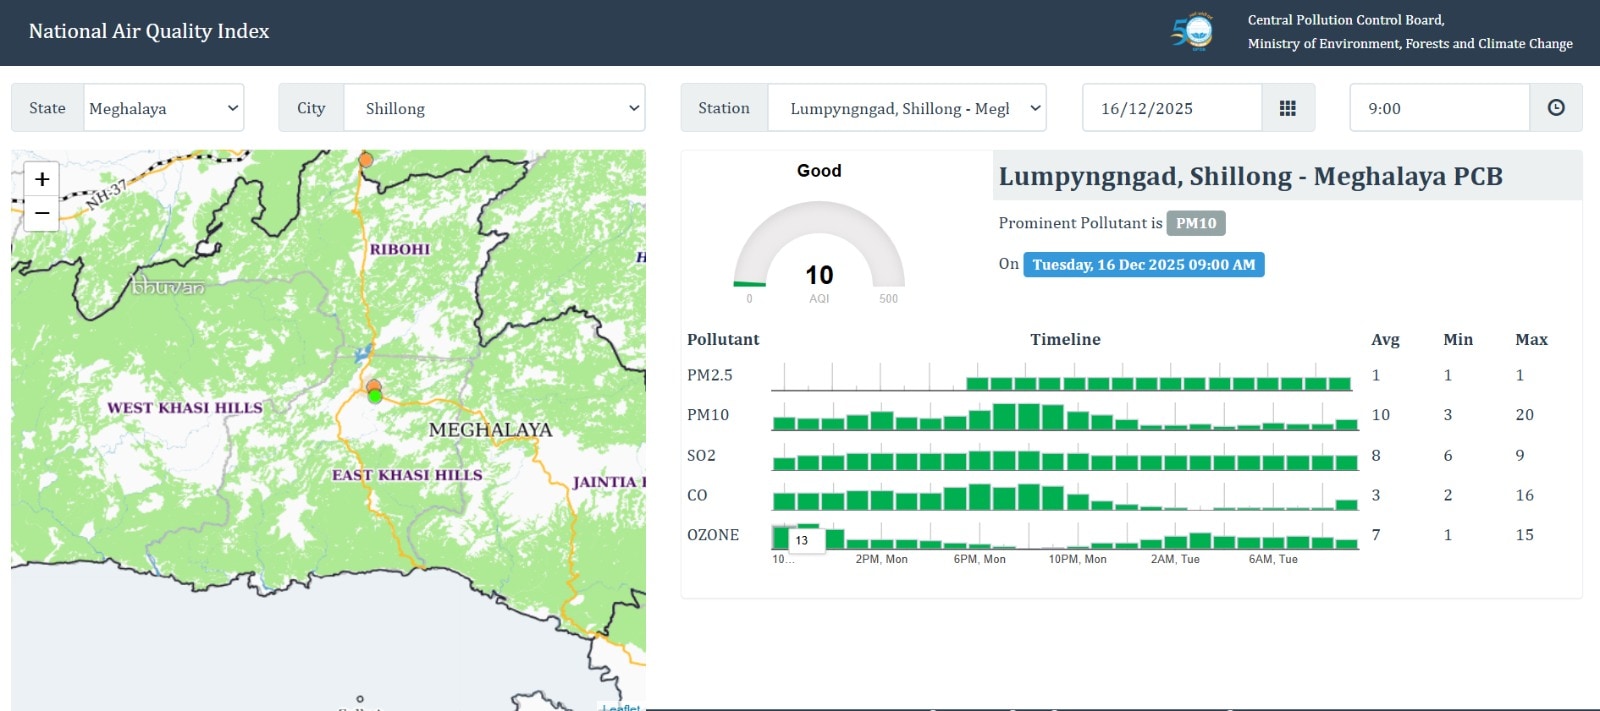Click the Tuesday 16 Dec 2025 date badge
Screen dimensions: 1600x711
coord(1143,265)
